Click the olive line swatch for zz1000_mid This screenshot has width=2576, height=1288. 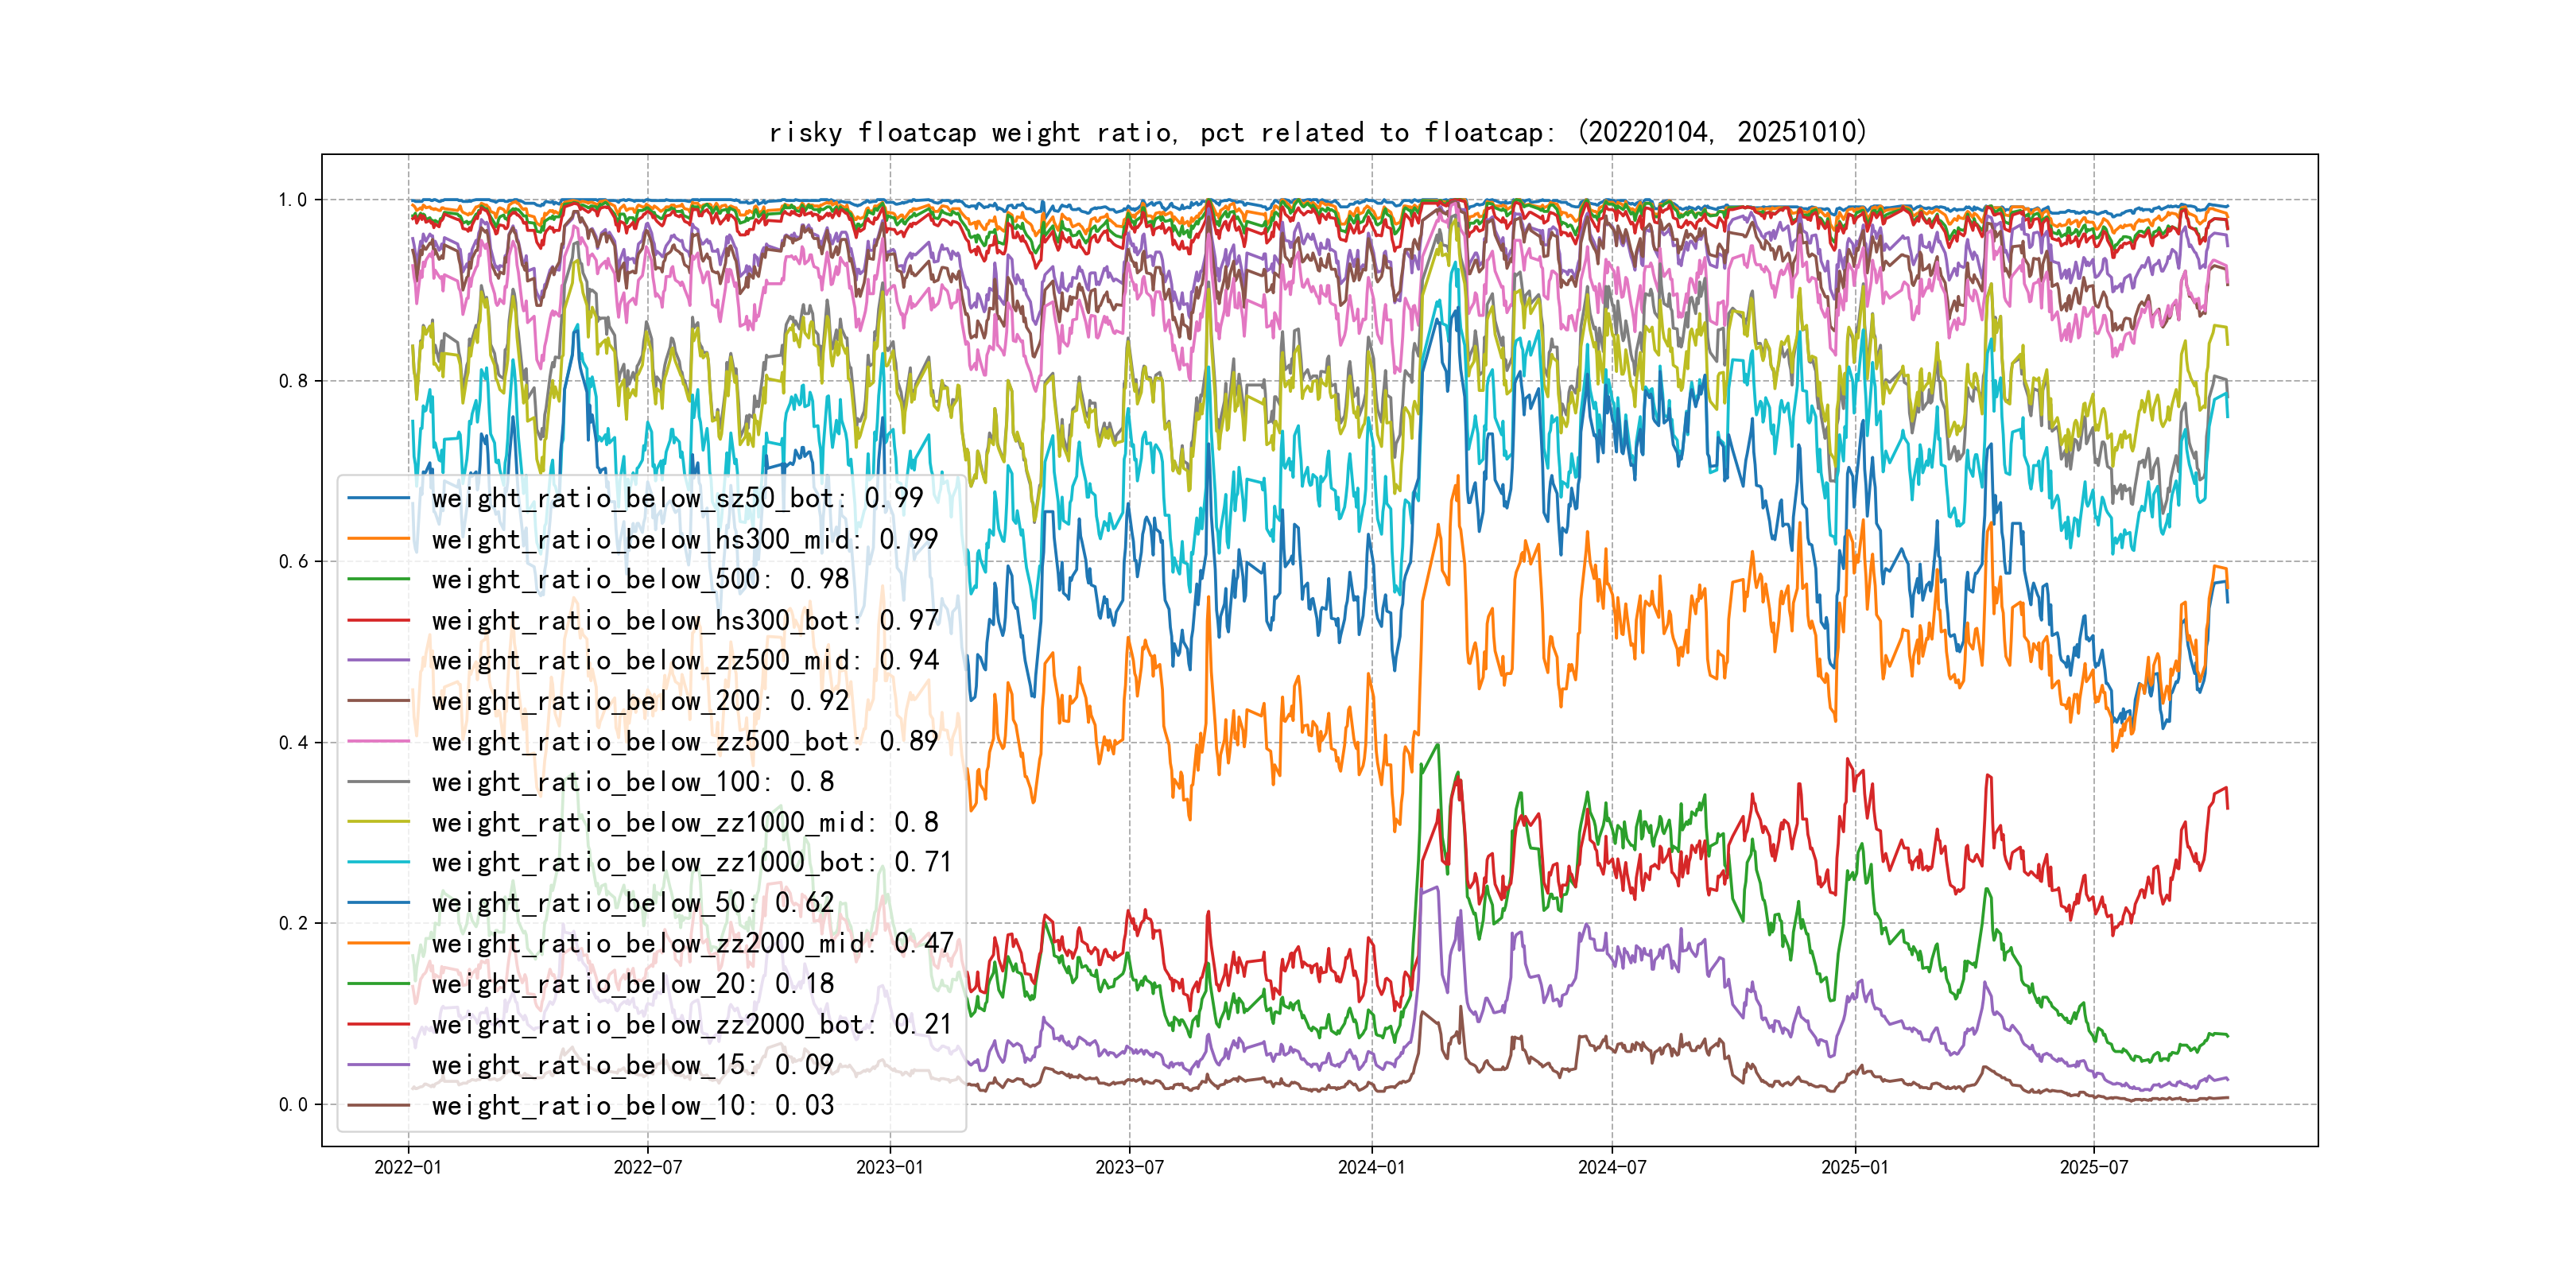(379, 822)
